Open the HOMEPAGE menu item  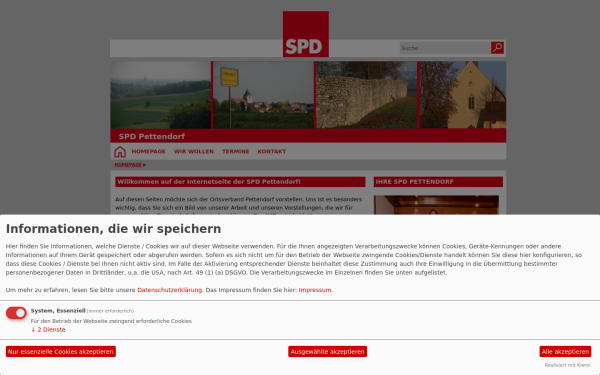(148, 152)
